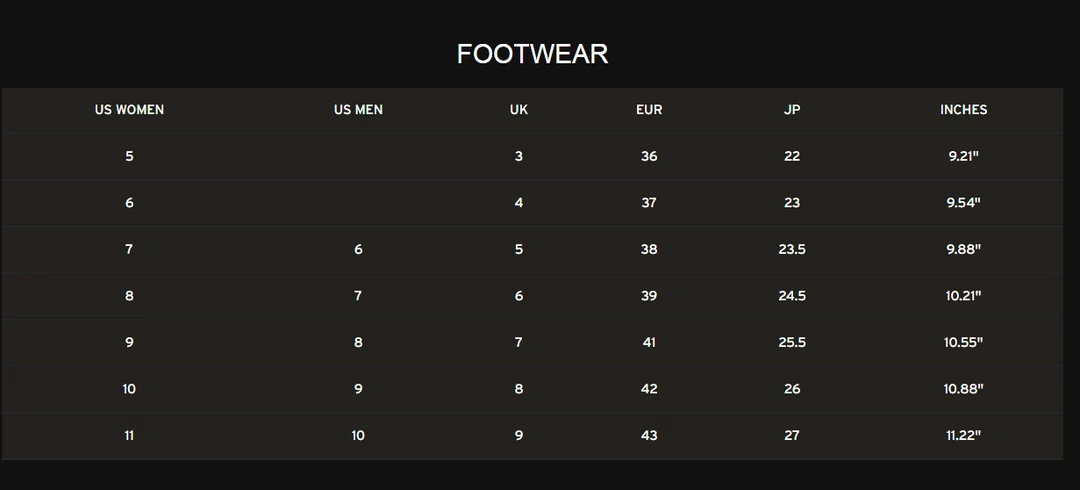Click the INCHES column header
This screenshot has height=490, width=1080.
click(x=963, y=110)
